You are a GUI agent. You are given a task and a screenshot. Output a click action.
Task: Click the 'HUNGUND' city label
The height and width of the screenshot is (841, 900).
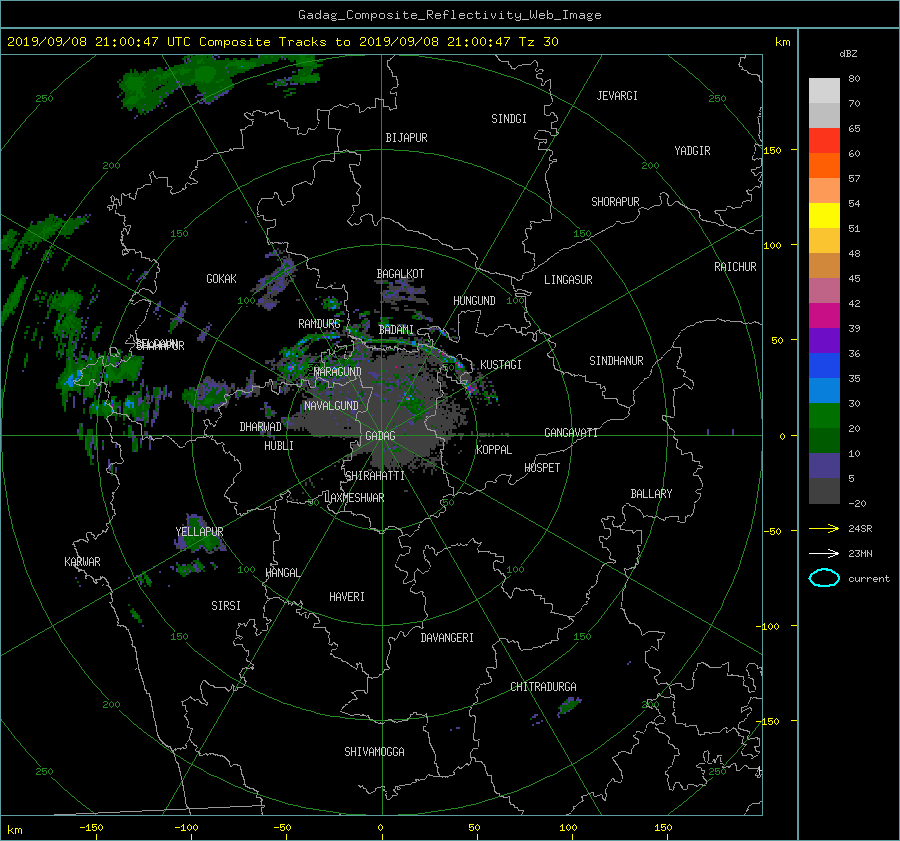click(474, 301)
